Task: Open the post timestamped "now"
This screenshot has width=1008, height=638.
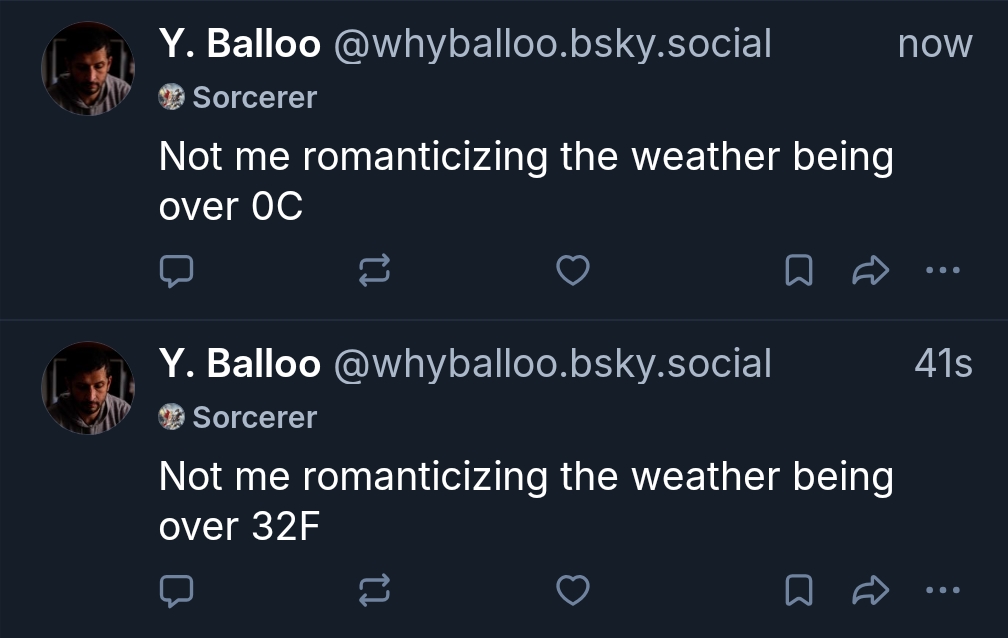Action: point(934,44)
